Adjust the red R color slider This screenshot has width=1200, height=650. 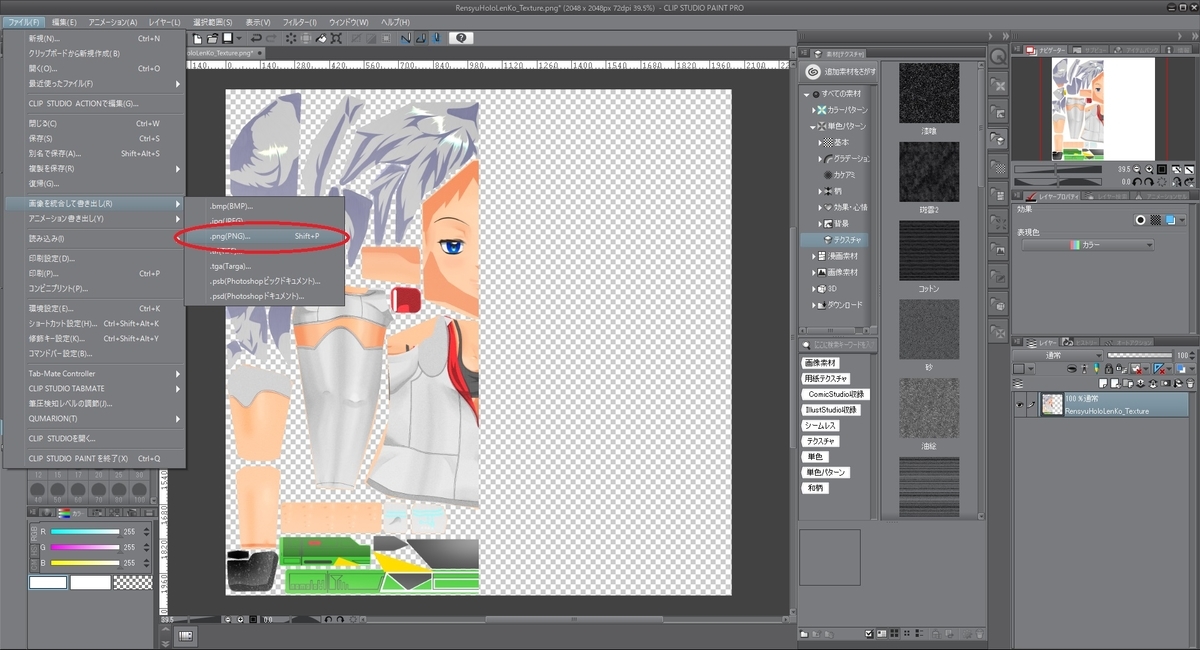pos(83,532)
